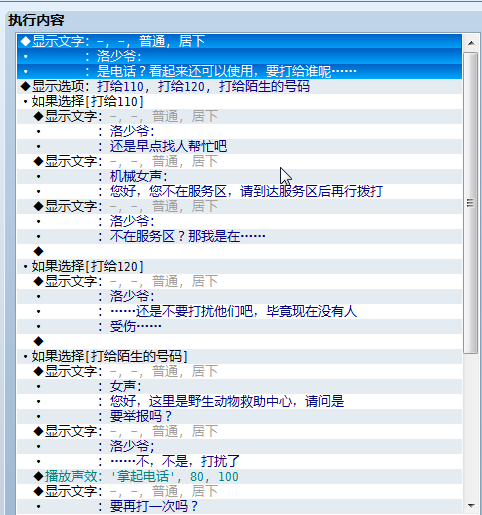This screenshot has width=482, height=515.
Task: Select the line 要举报吗？
Action: [x=239, y=416]
